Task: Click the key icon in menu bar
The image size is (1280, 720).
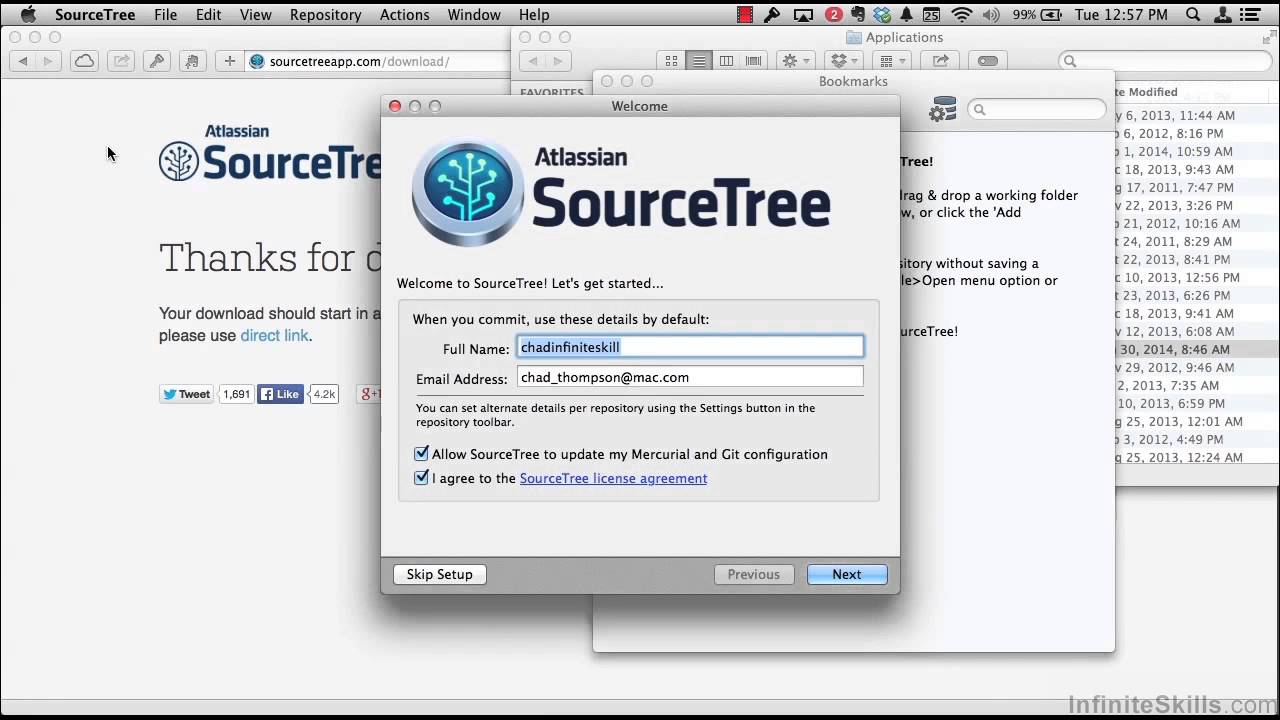Action: coord(772,15)
